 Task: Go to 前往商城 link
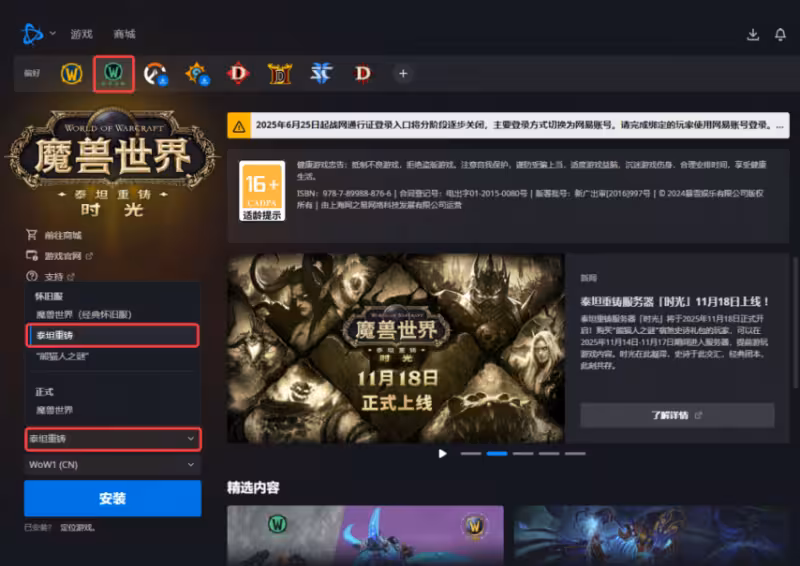coord(63,235)
